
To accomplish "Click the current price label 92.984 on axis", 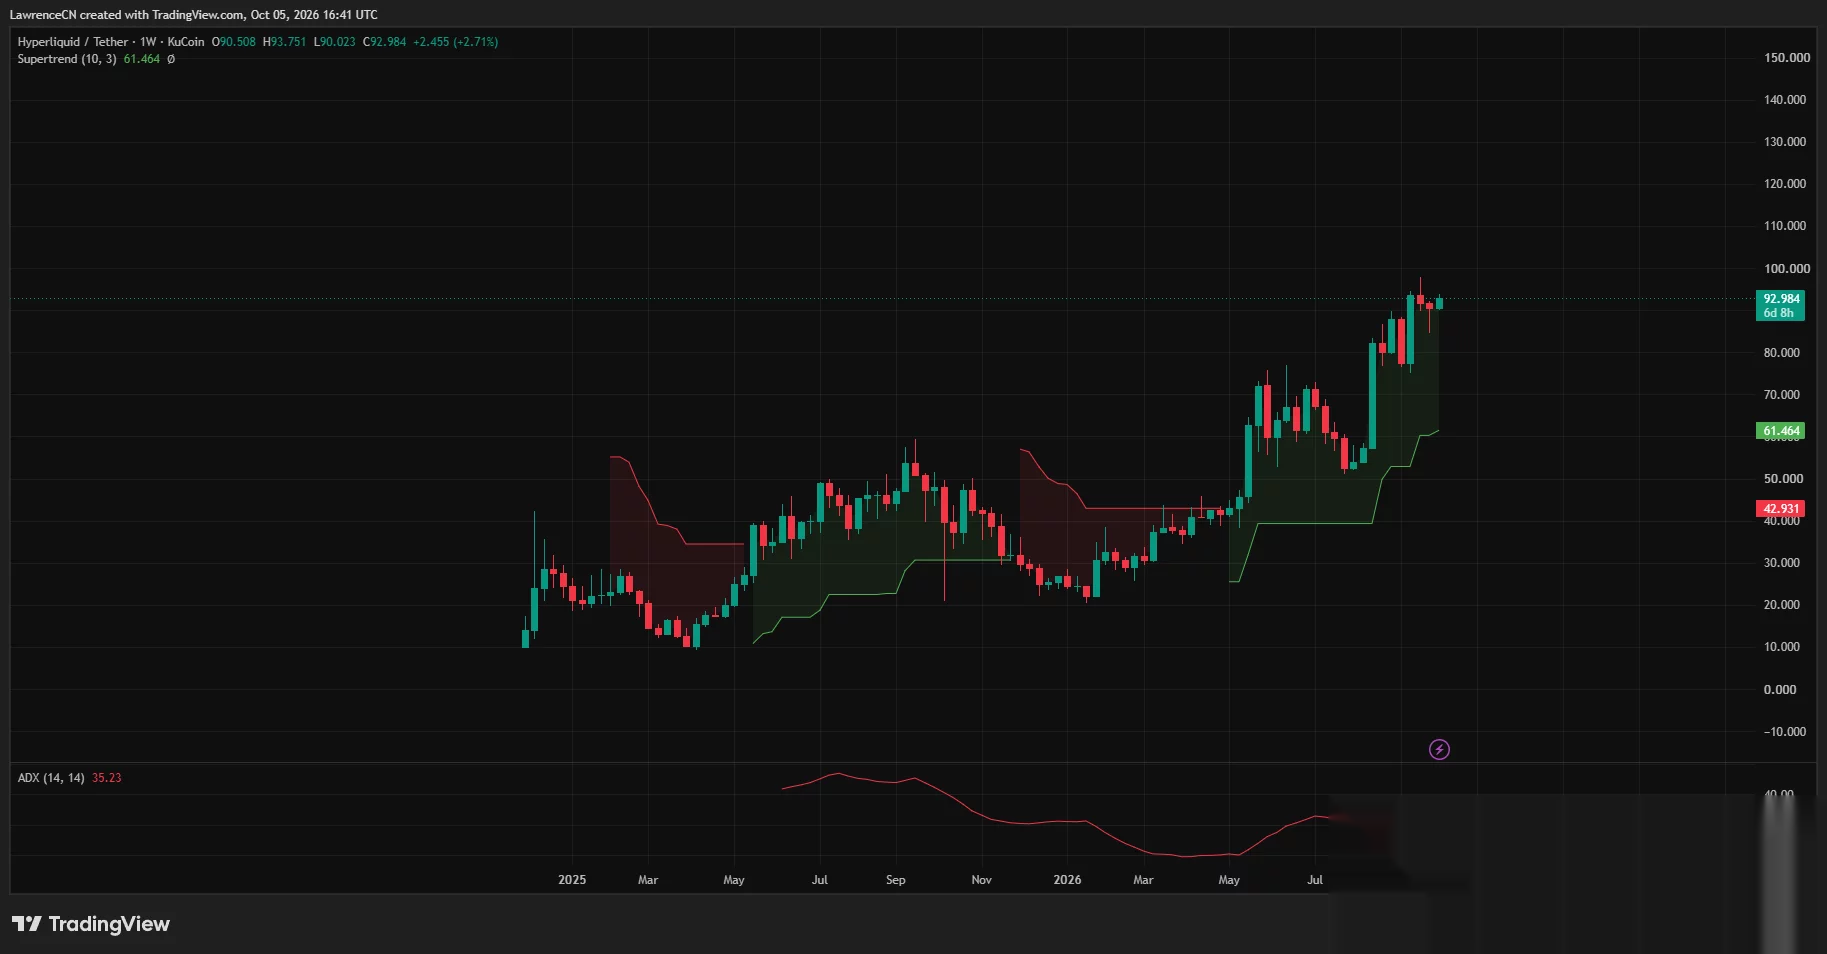I will coord(1781,299).
